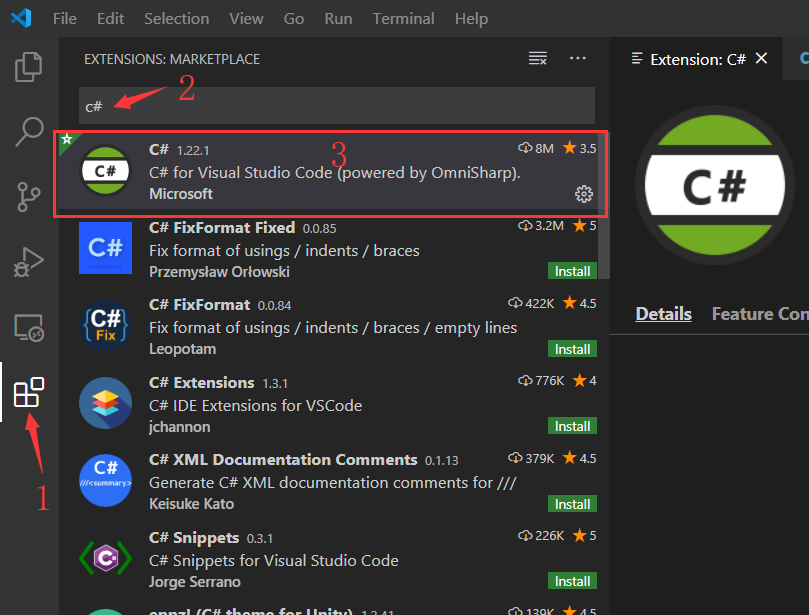809x615 pixels.
Task: Click the 226K download count
Action: [x=541, y=536]
